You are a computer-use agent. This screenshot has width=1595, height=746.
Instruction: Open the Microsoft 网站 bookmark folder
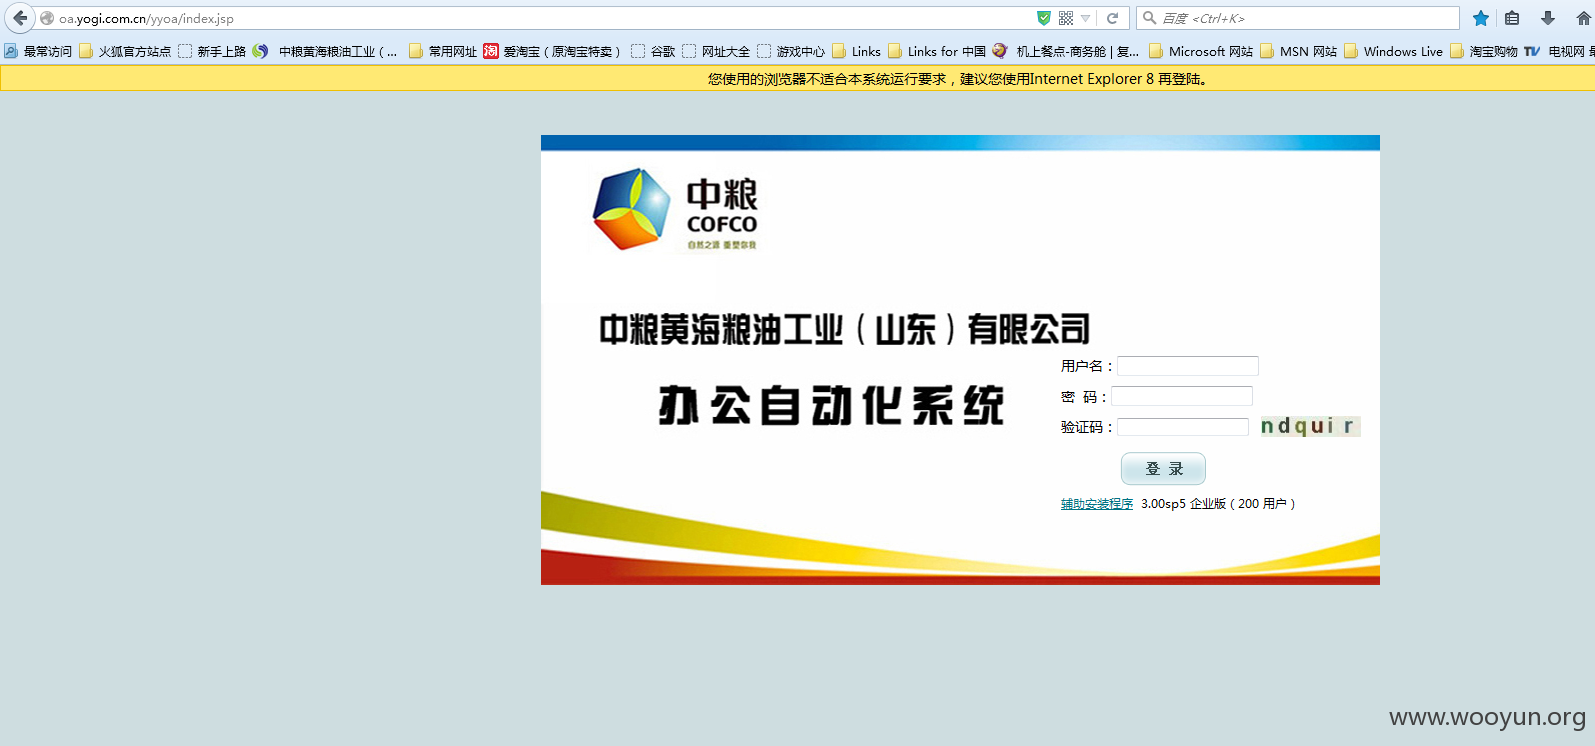[1201, 51]
